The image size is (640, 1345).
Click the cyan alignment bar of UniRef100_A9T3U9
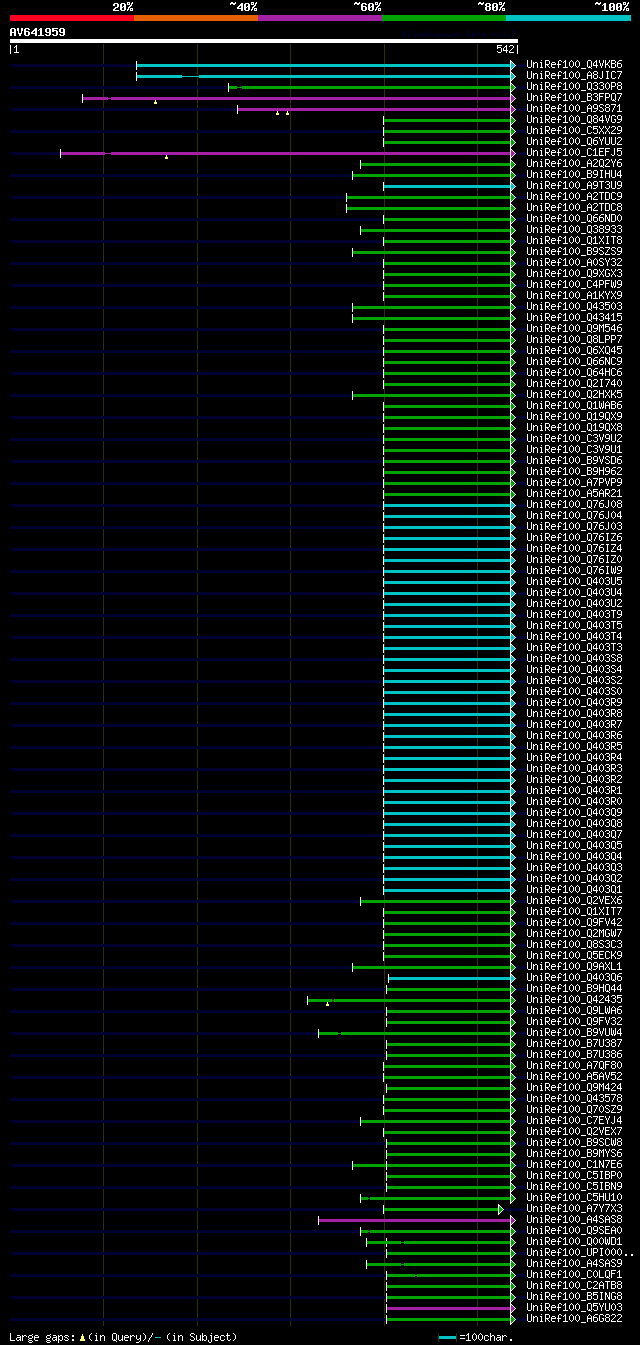click(x=448, y=186)
